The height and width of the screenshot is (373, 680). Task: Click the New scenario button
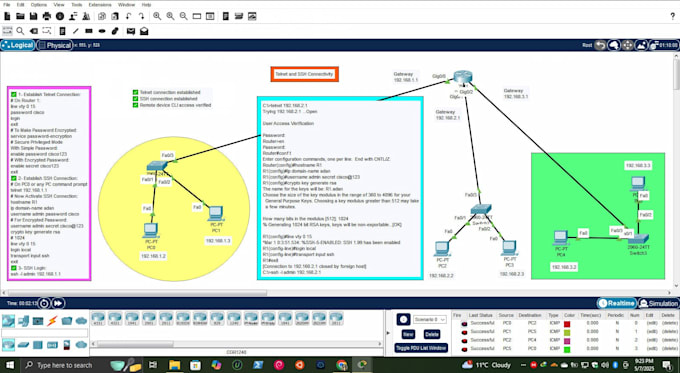[408, 334]
